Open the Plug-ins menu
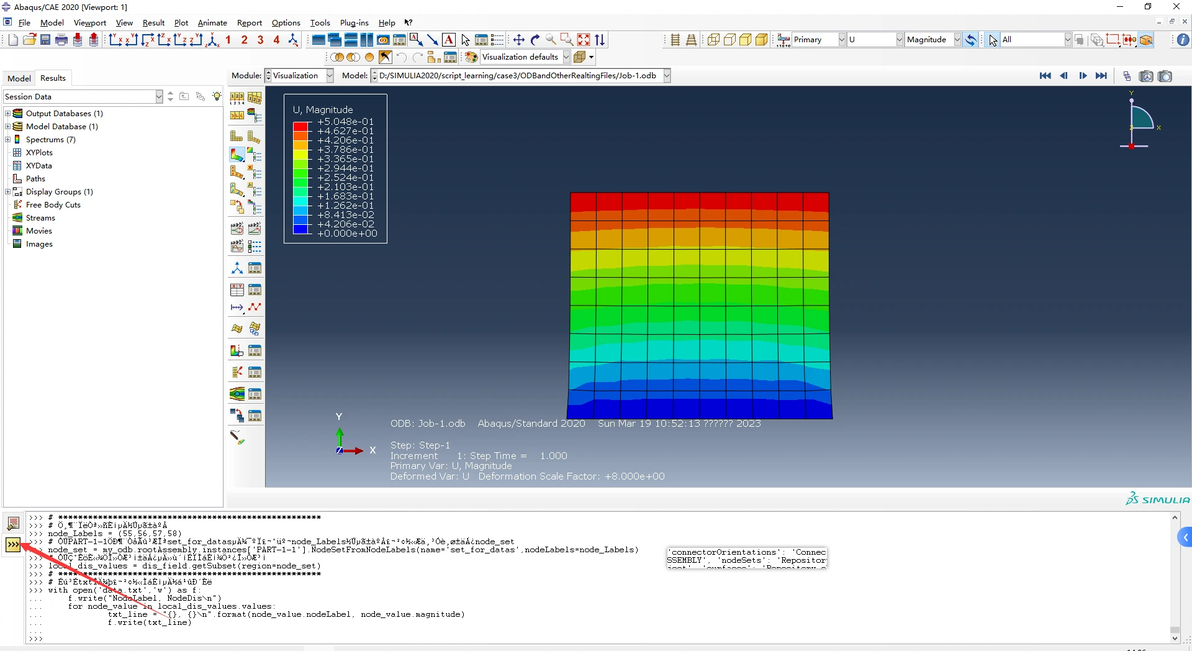 (354, 22)
